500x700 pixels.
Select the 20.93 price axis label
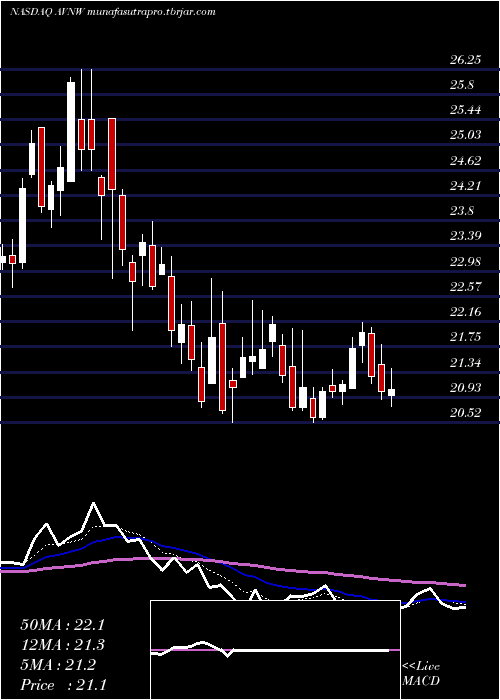click(466, 388)
